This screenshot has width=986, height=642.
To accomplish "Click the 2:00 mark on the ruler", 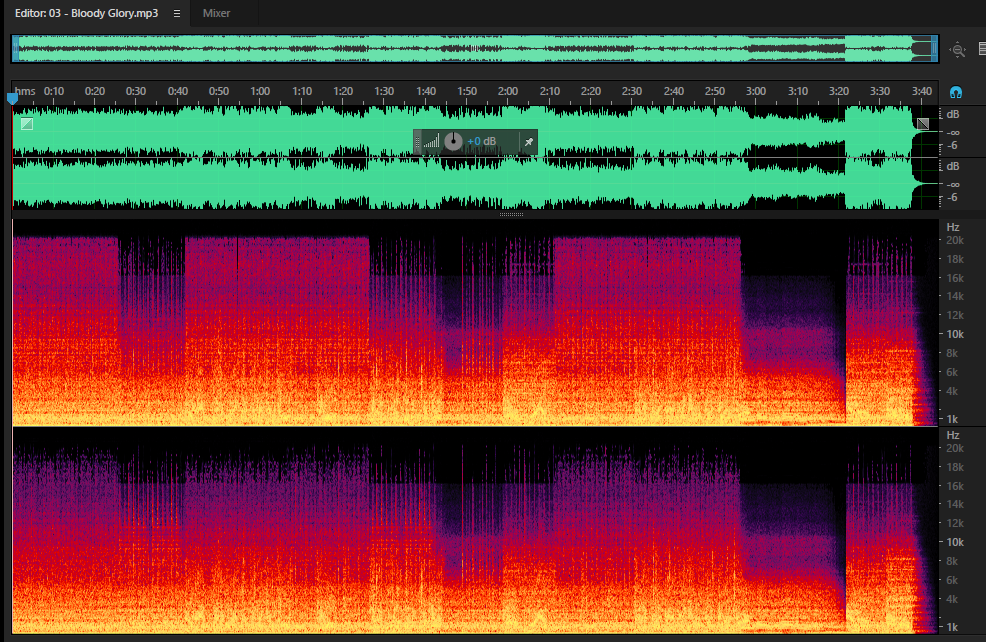I will (x=508, y=91).
